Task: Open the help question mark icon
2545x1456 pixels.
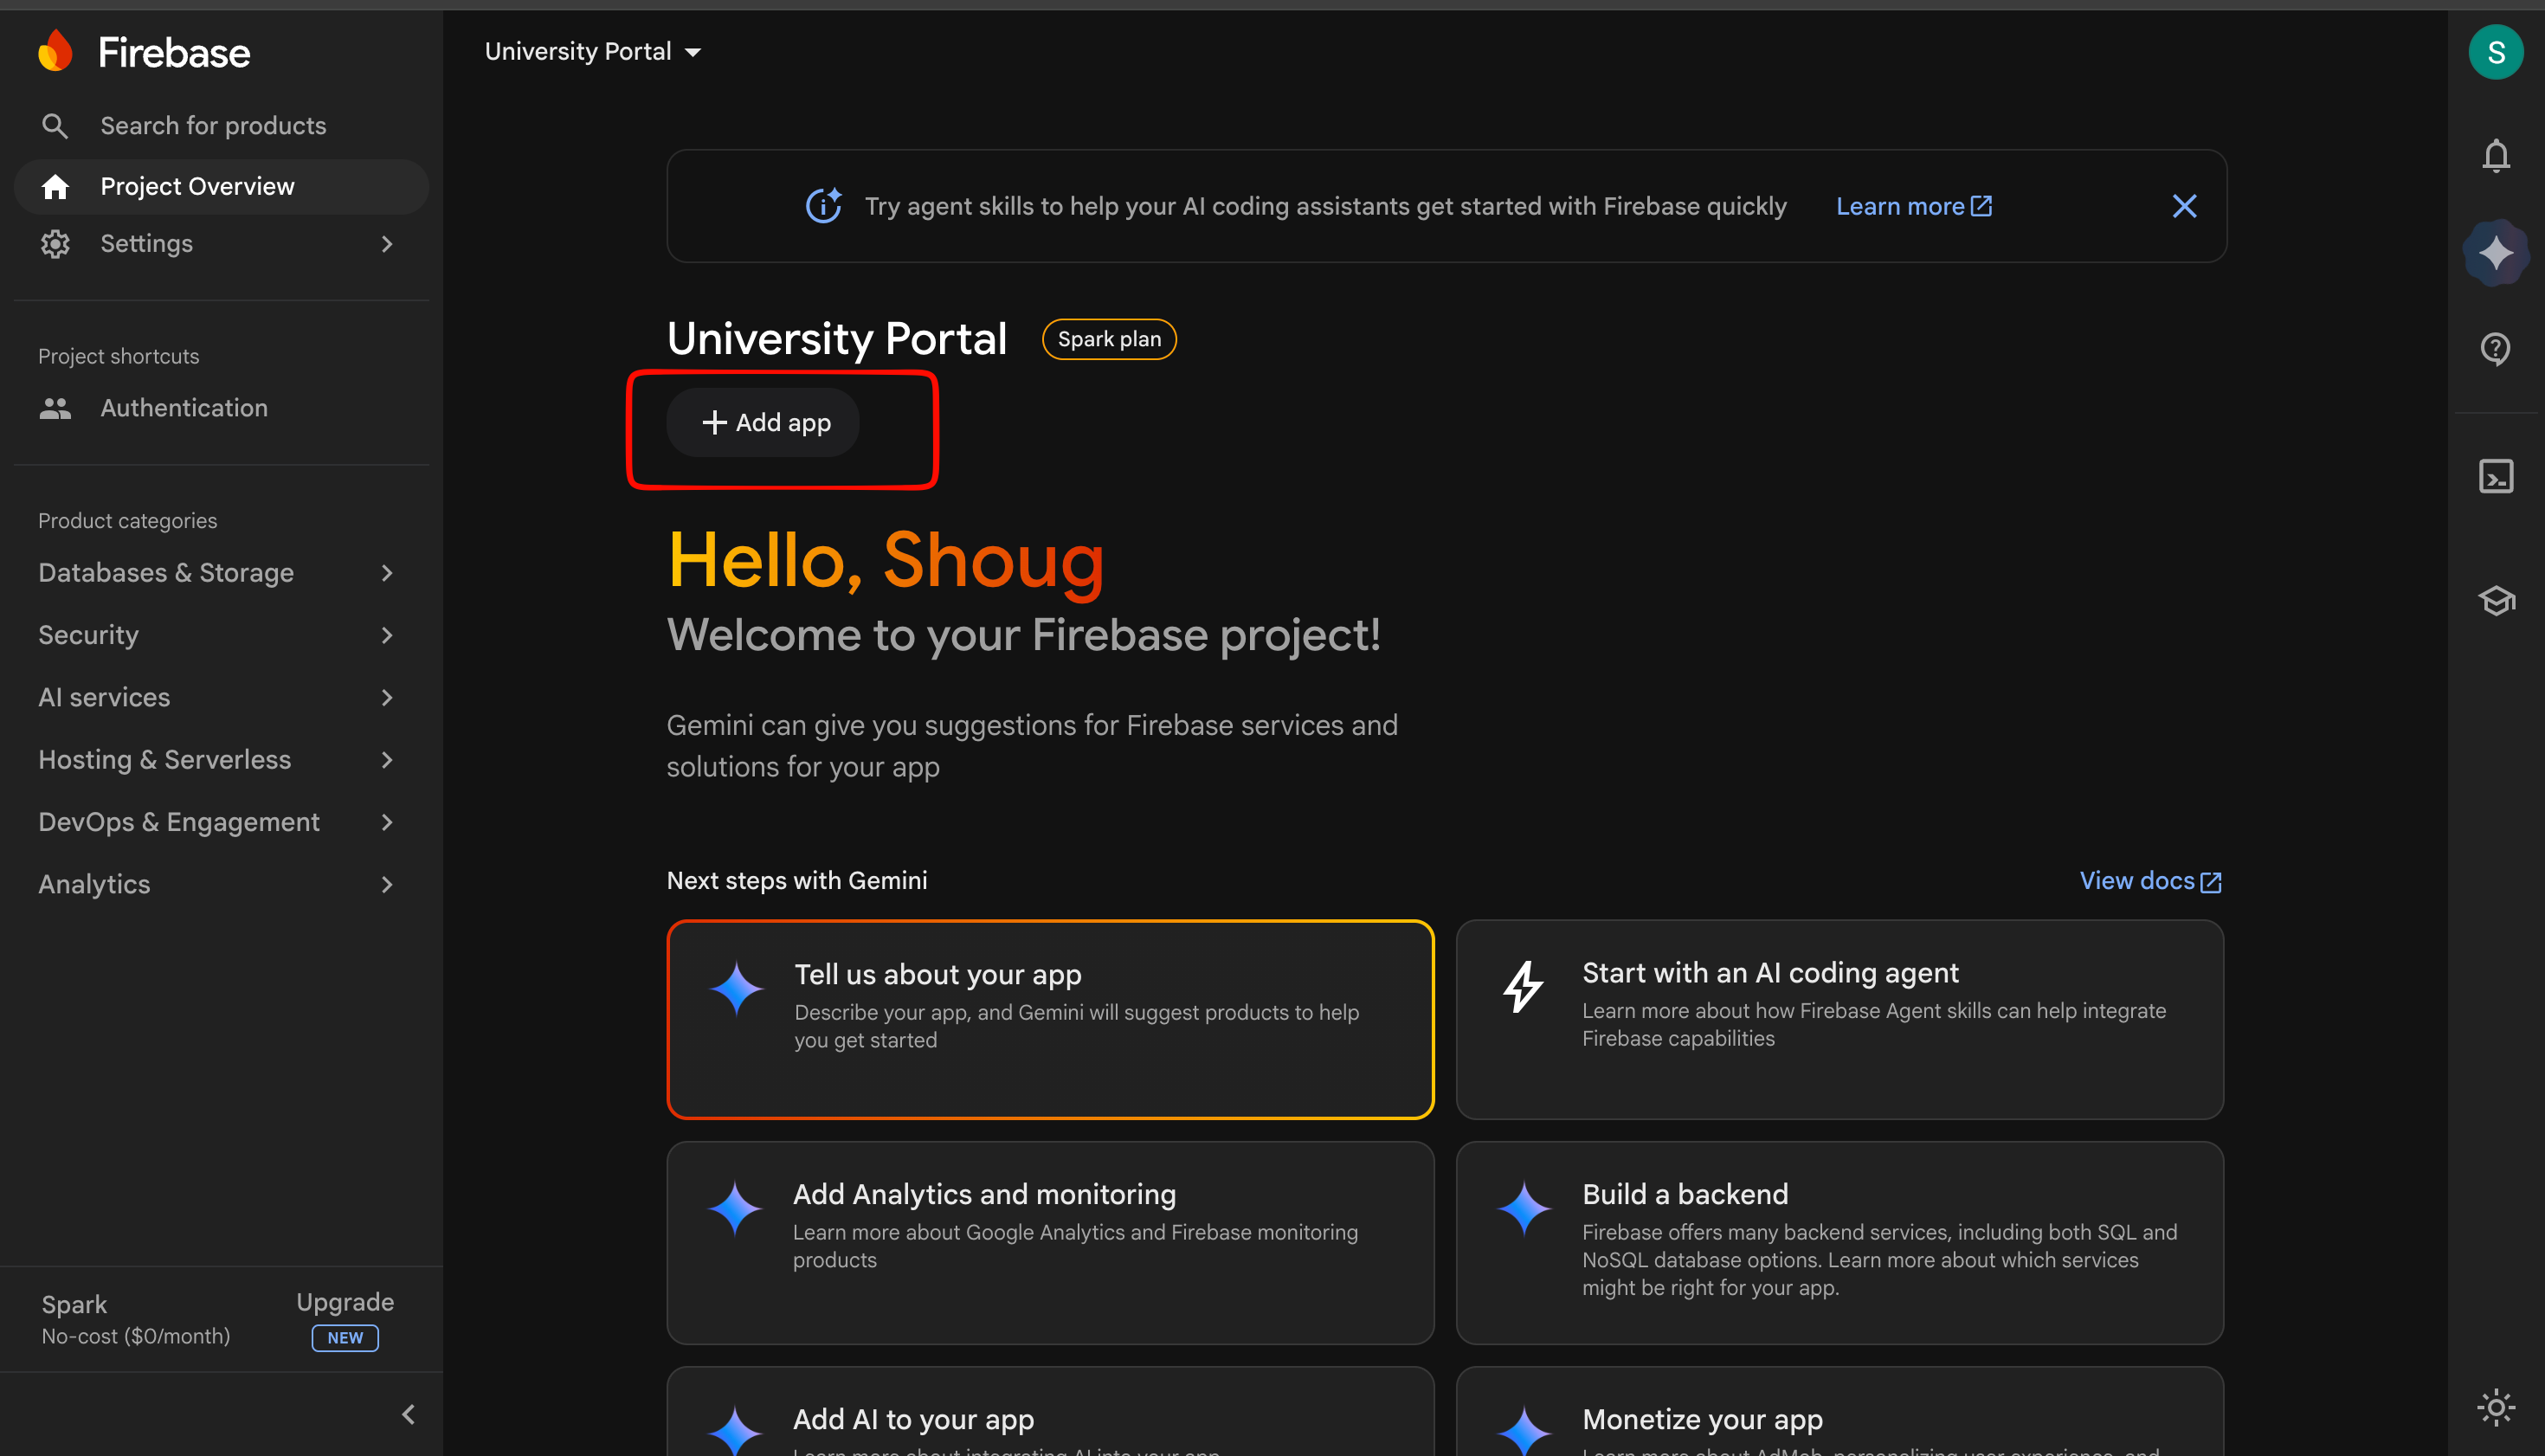Action: (x=2495, y=349)
